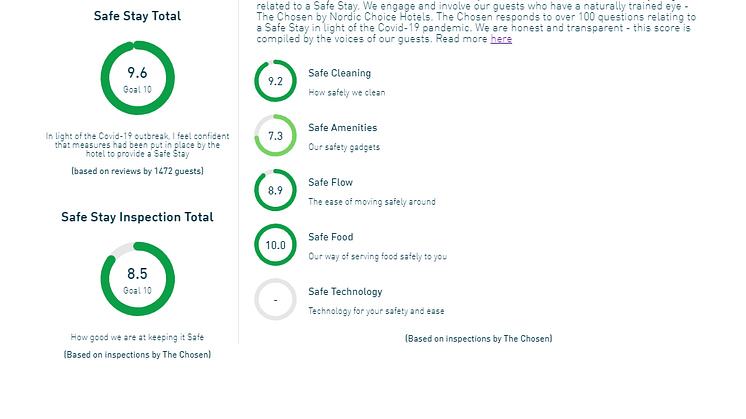Click 'How safely we clean' description
This screenshot has height=419, width=746.
point(346,93)
